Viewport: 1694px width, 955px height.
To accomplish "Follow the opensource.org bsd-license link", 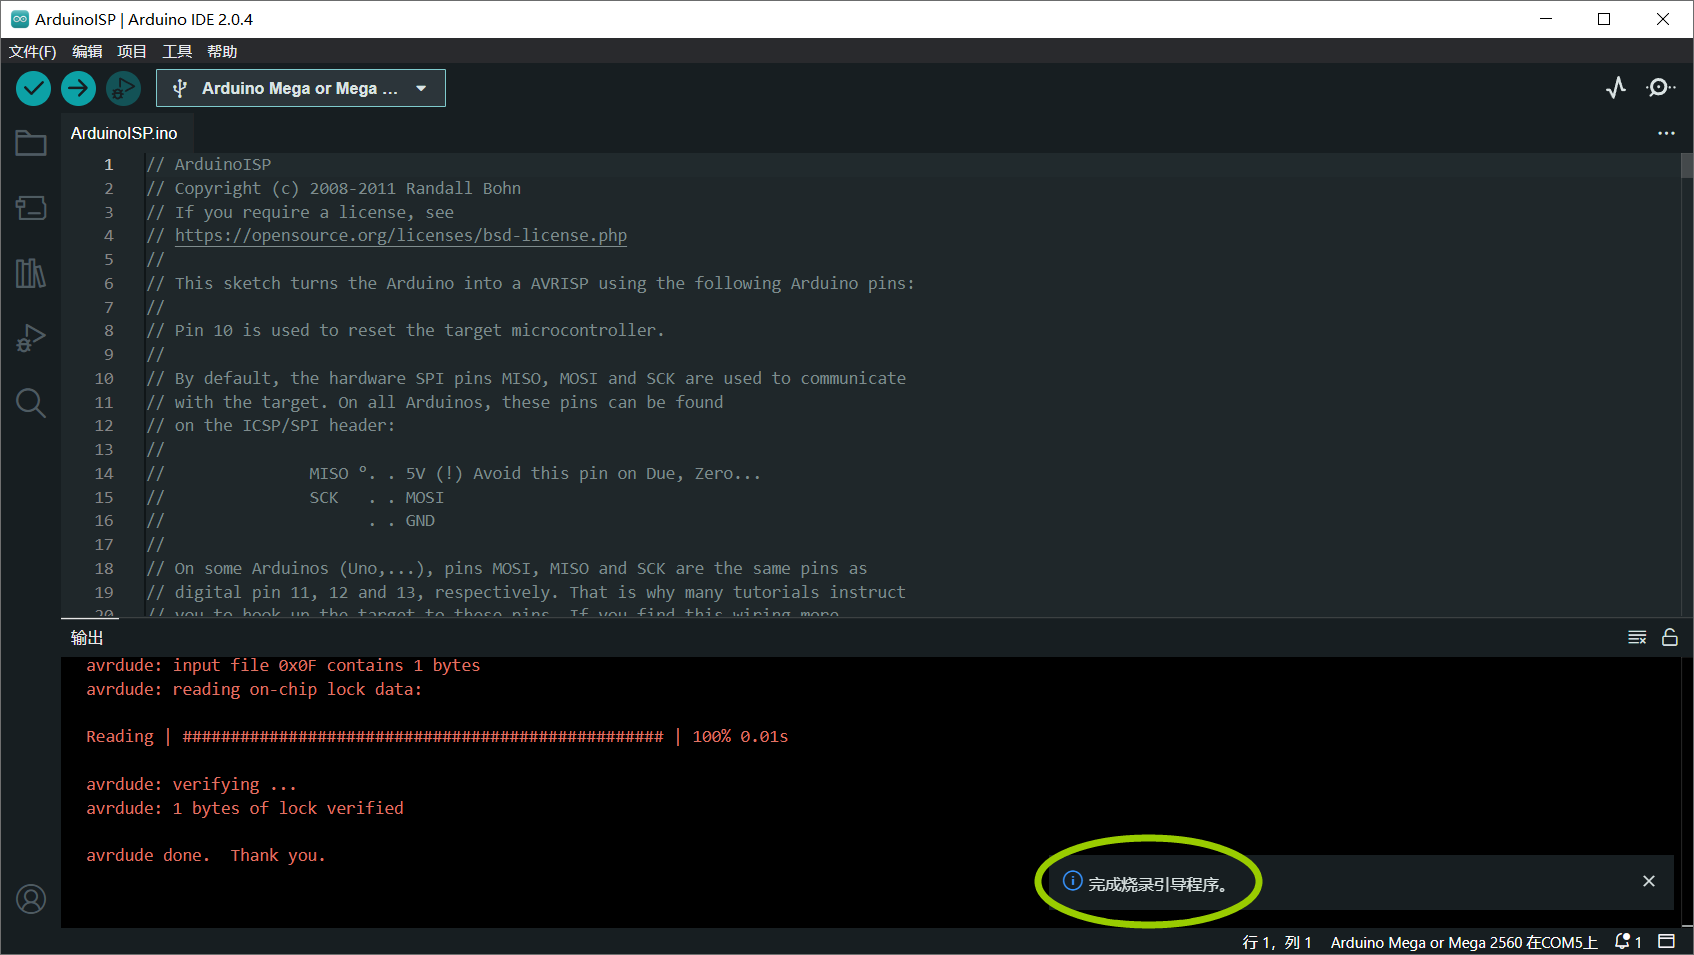I will pyautogui.click(x=401, y=236).
